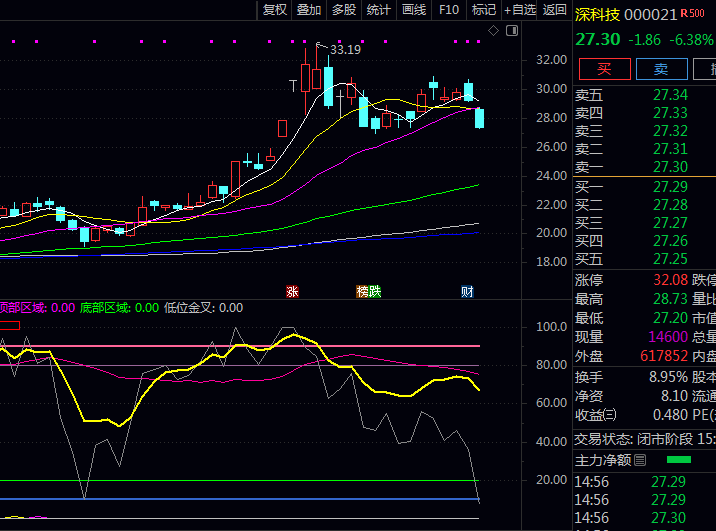716x531 pixels.
Task: Click the small box icon in indicator pane
Action: [x=10, y=325]
